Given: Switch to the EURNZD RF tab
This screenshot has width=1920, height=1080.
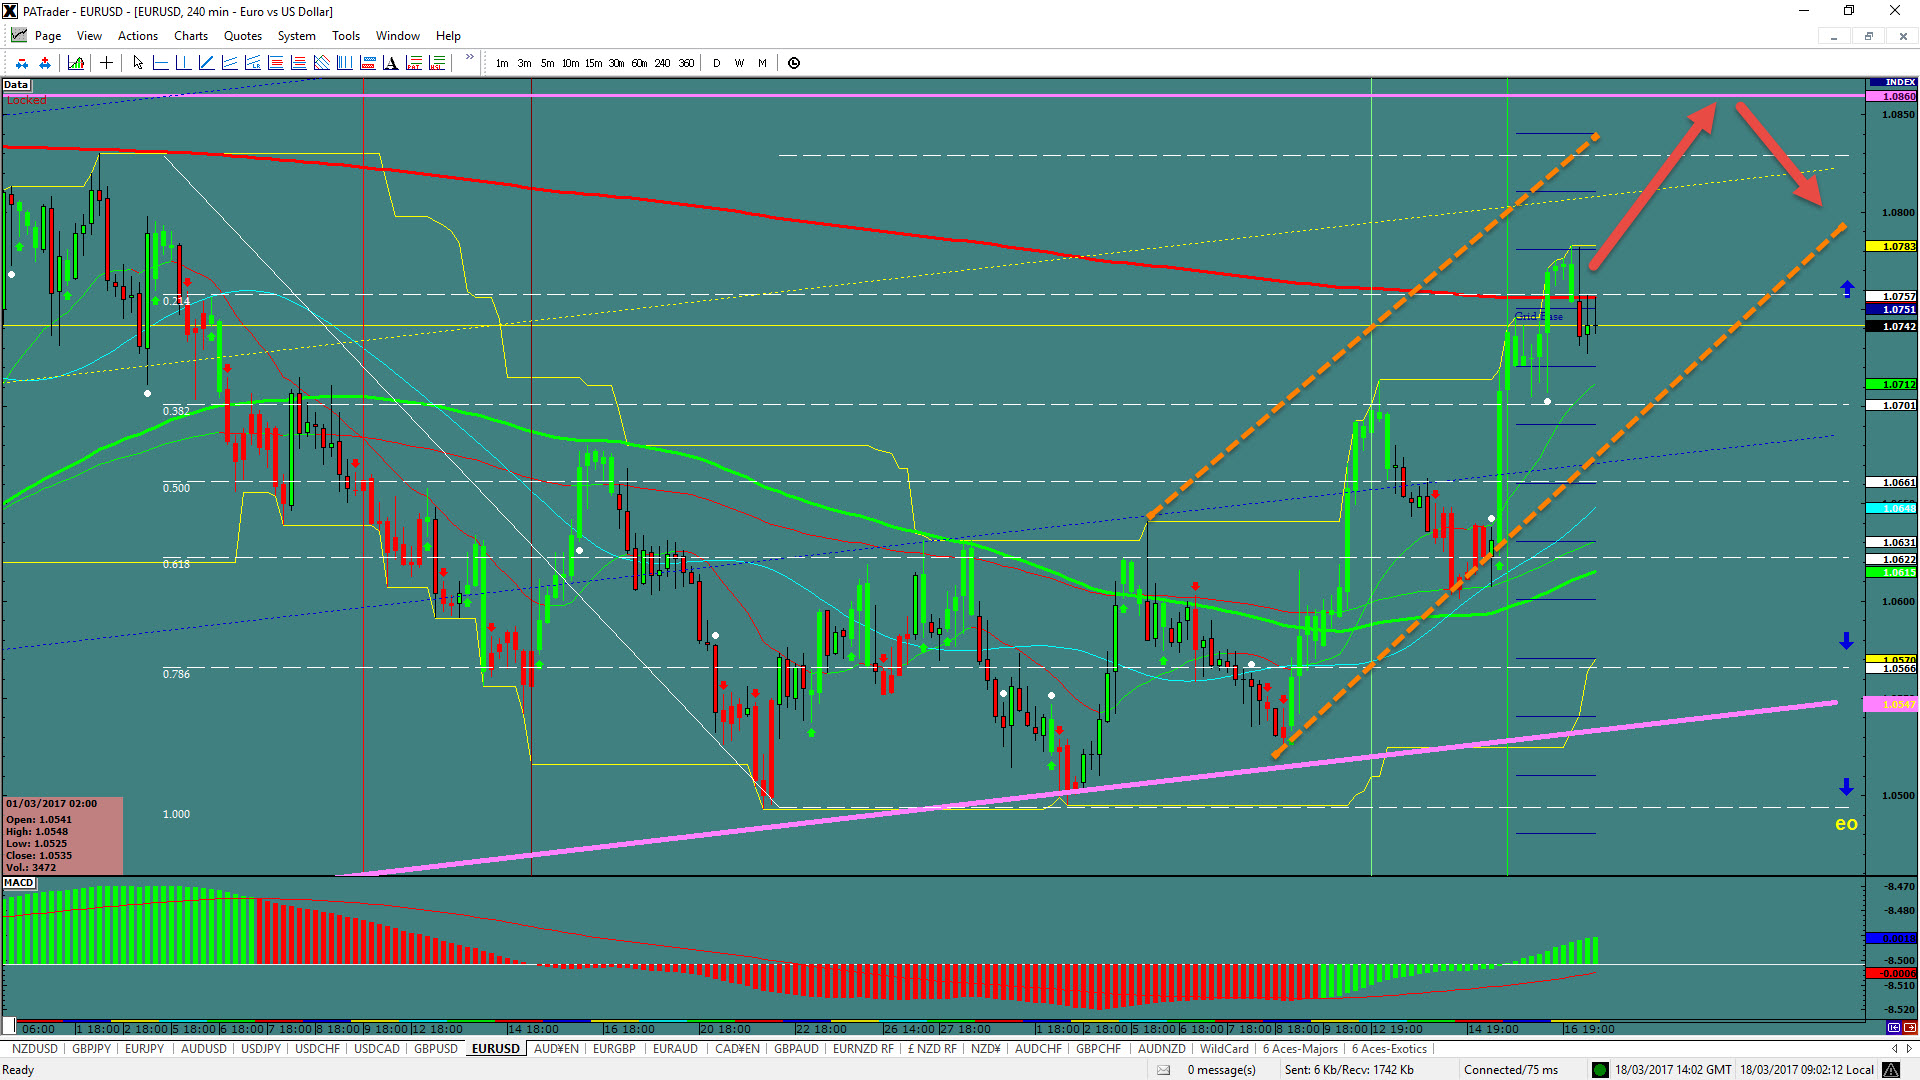Looking at the screenshot, I should [863, 1049].
